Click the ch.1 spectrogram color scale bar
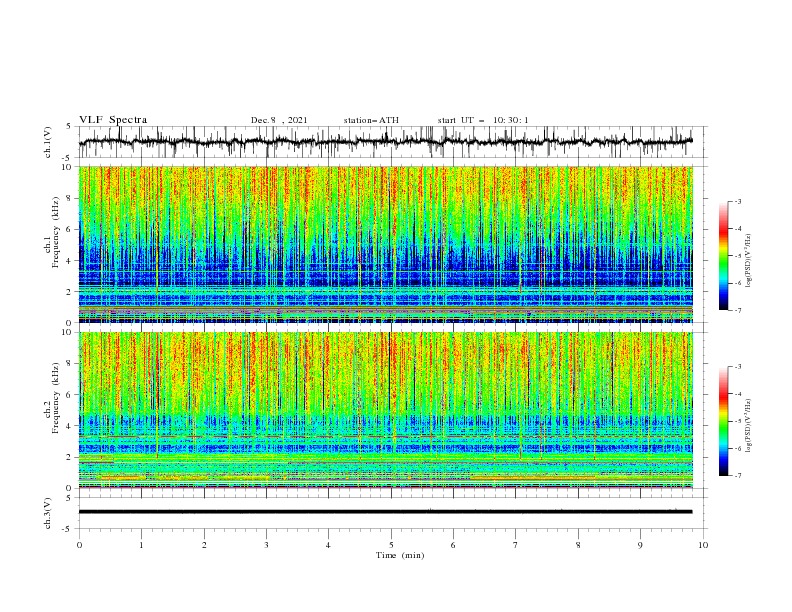The width and height of the screenshot is (792, 612). pyautogui.click(x=723, y=256)
